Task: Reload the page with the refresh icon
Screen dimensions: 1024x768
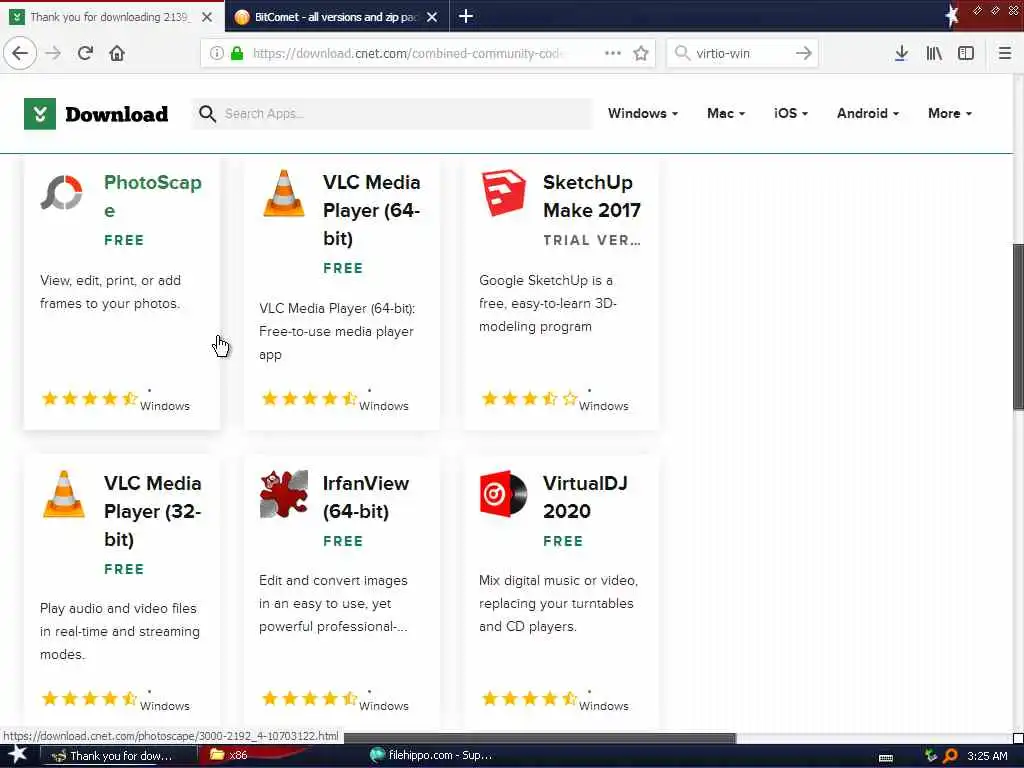Action: (85, 53)
